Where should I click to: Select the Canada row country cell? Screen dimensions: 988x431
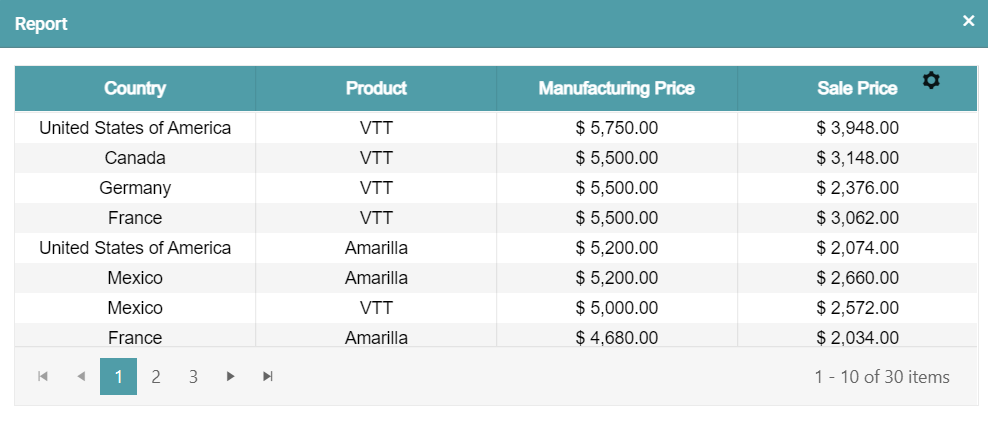tap(135, 158)
